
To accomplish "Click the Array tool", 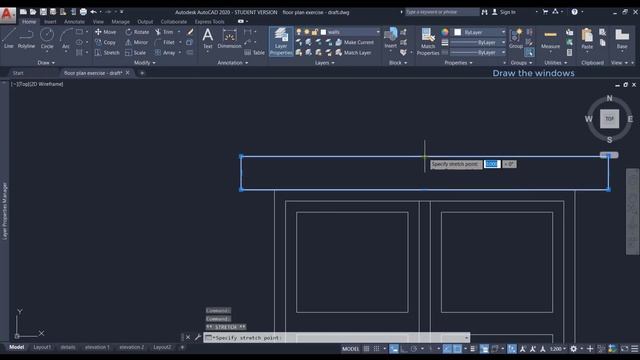I will (x=165, y=53).
